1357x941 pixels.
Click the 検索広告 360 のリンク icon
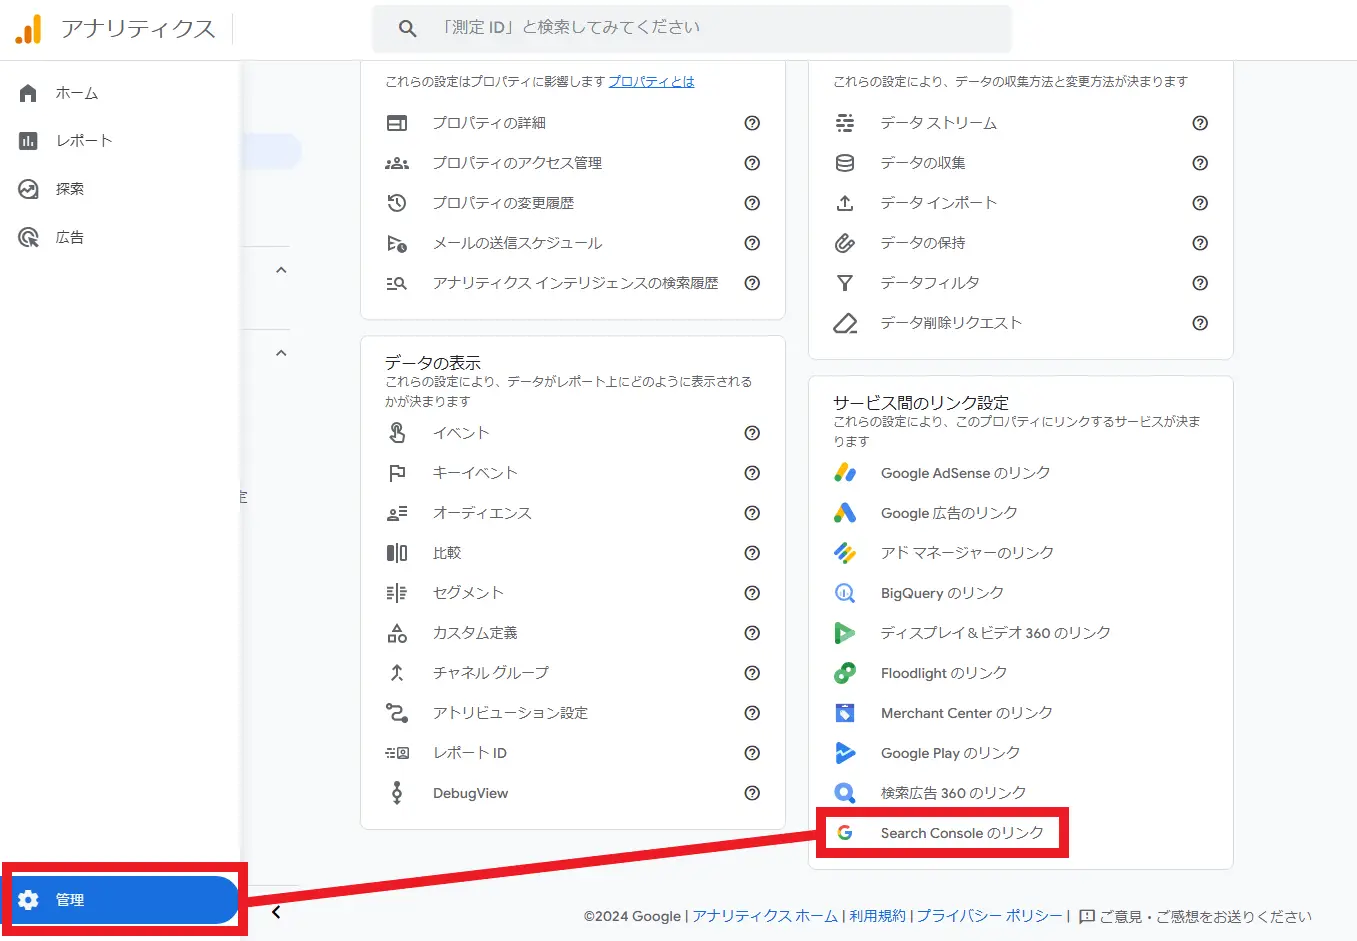[x=845, y=793]
